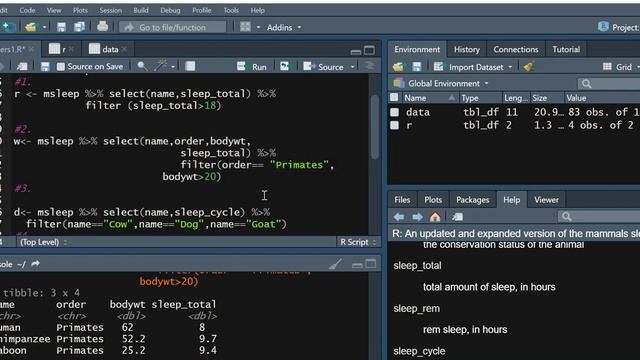The height and width of the screenshot is (360, 640).
Task: Click the Run button
Action: [x=252, y=67]
